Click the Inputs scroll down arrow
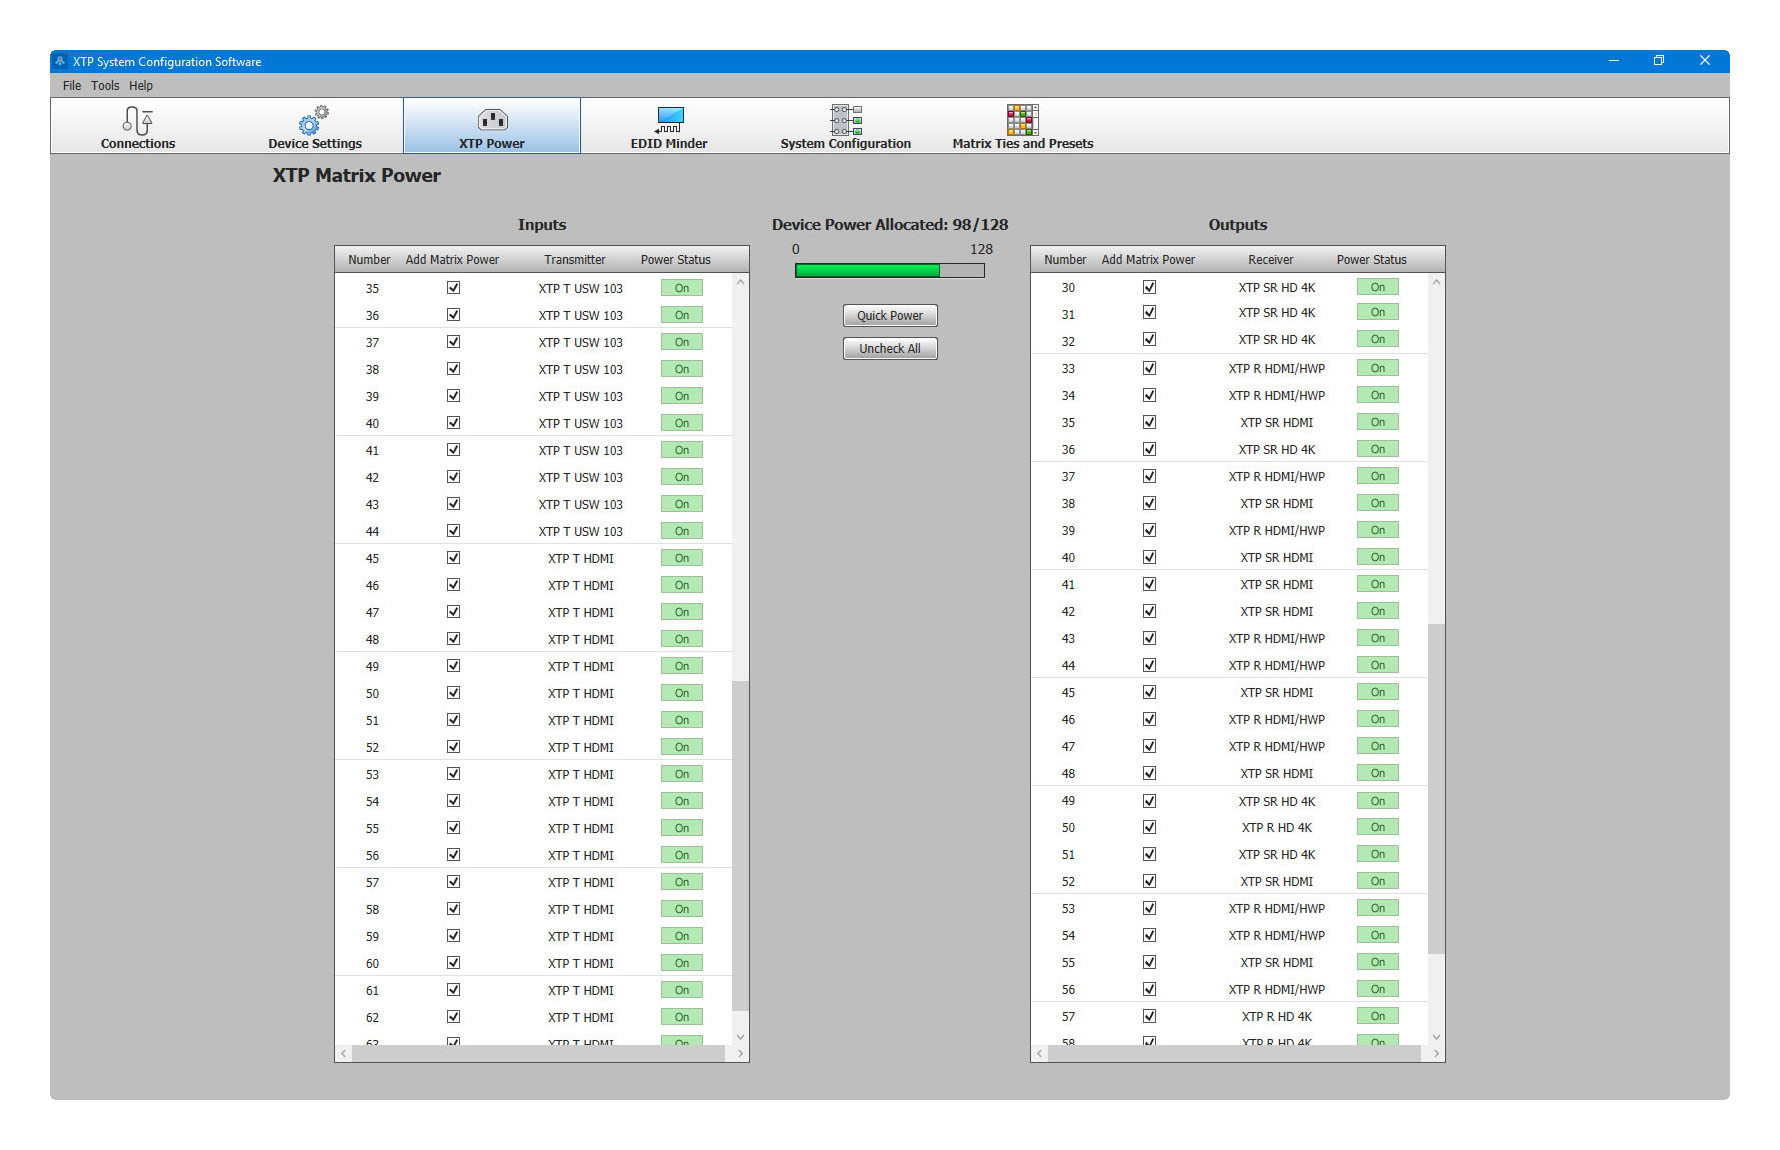 [x=740, y=1037]
